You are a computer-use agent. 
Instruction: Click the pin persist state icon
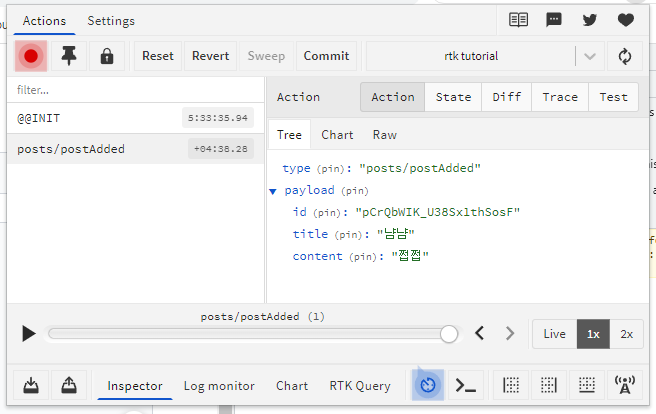point(69,56)
